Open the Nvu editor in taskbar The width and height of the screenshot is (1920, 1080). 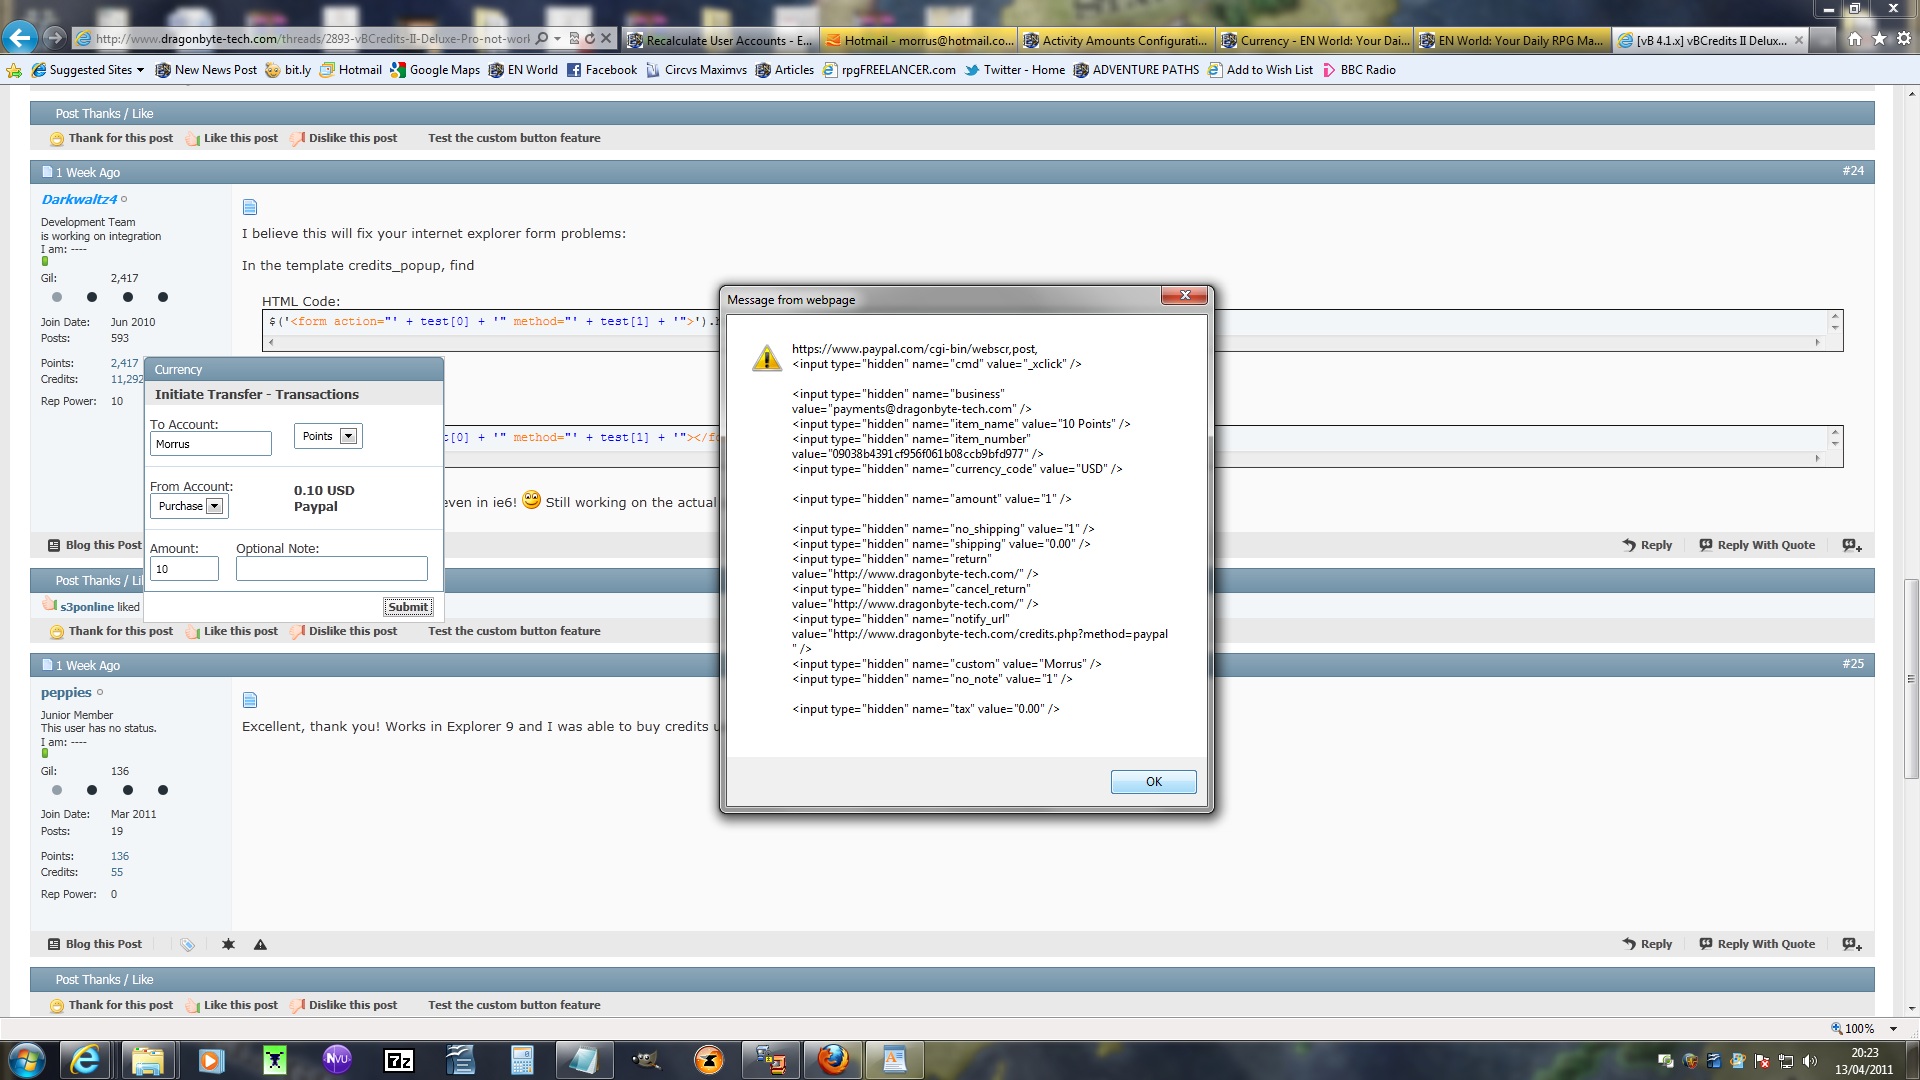pyautogui.click(x=337, y=1060)
